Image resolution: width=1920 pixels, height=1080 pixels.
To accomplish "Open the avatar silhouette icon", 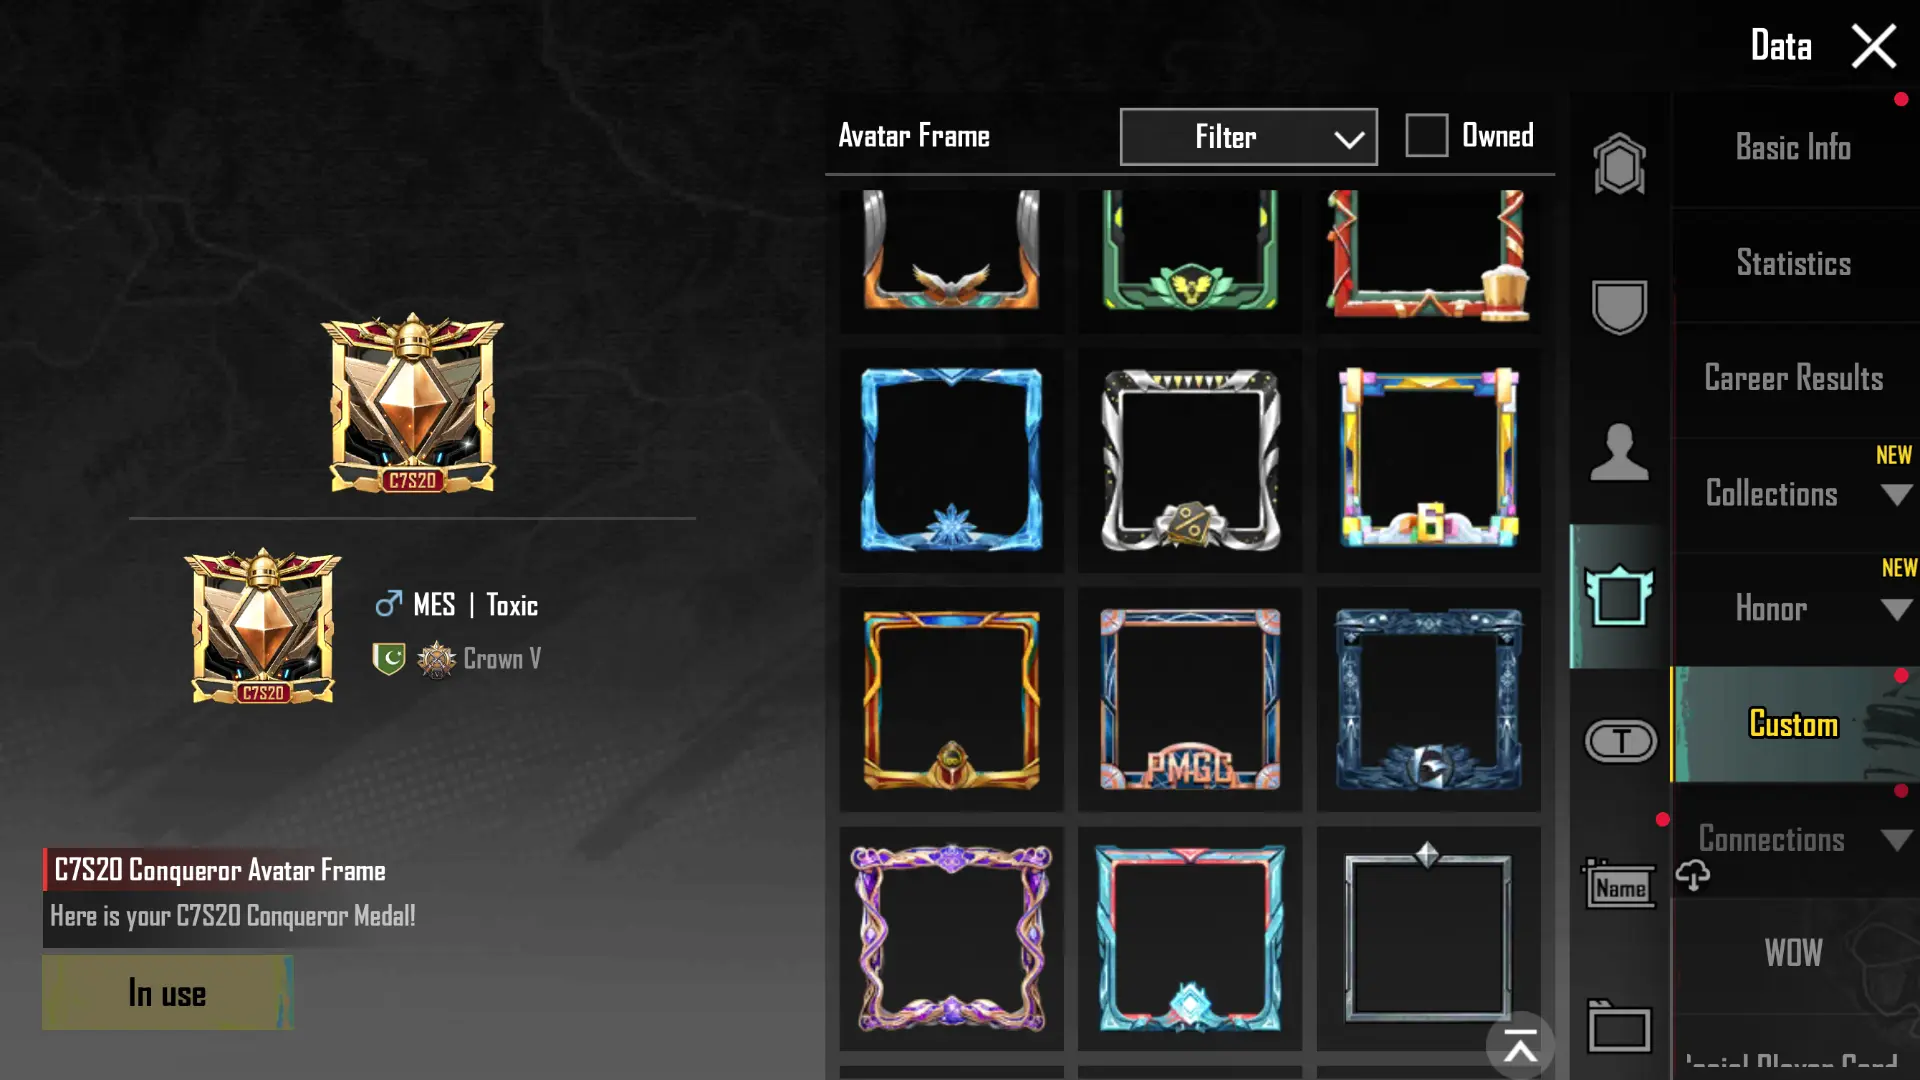I will (x=1619, y=452).
